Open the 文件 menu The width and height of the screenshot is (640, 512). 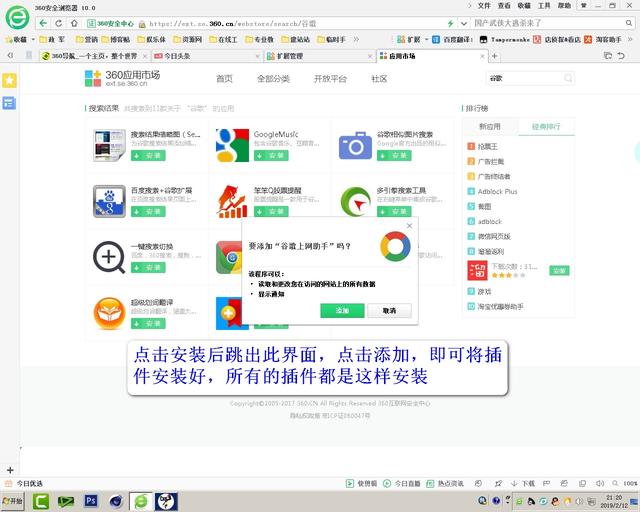(484, 5)
